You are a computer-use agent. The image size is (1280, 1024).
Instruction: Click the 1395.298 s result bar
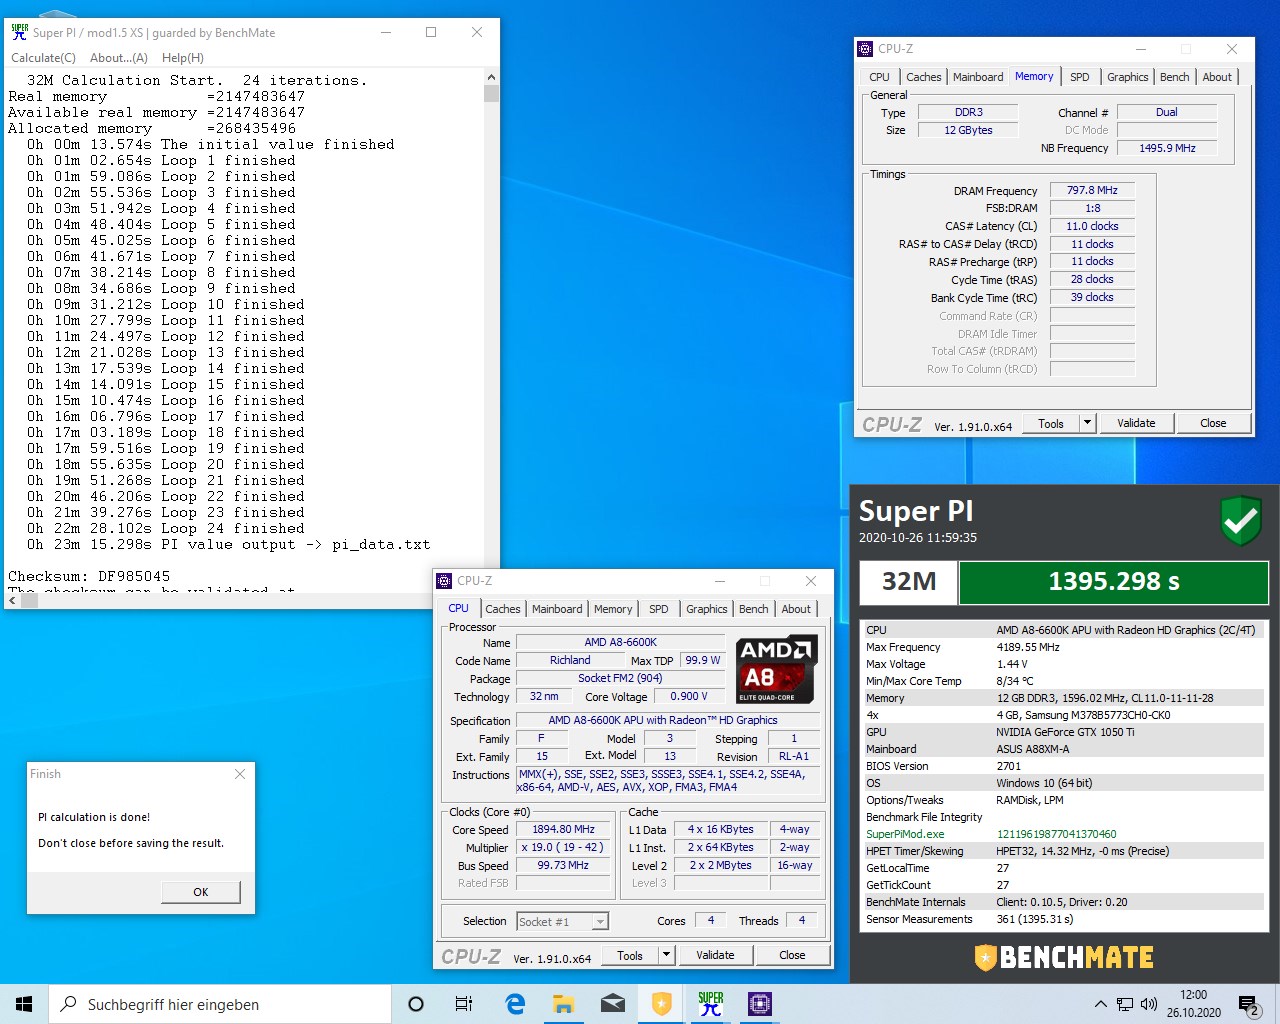coord(1114,582)
